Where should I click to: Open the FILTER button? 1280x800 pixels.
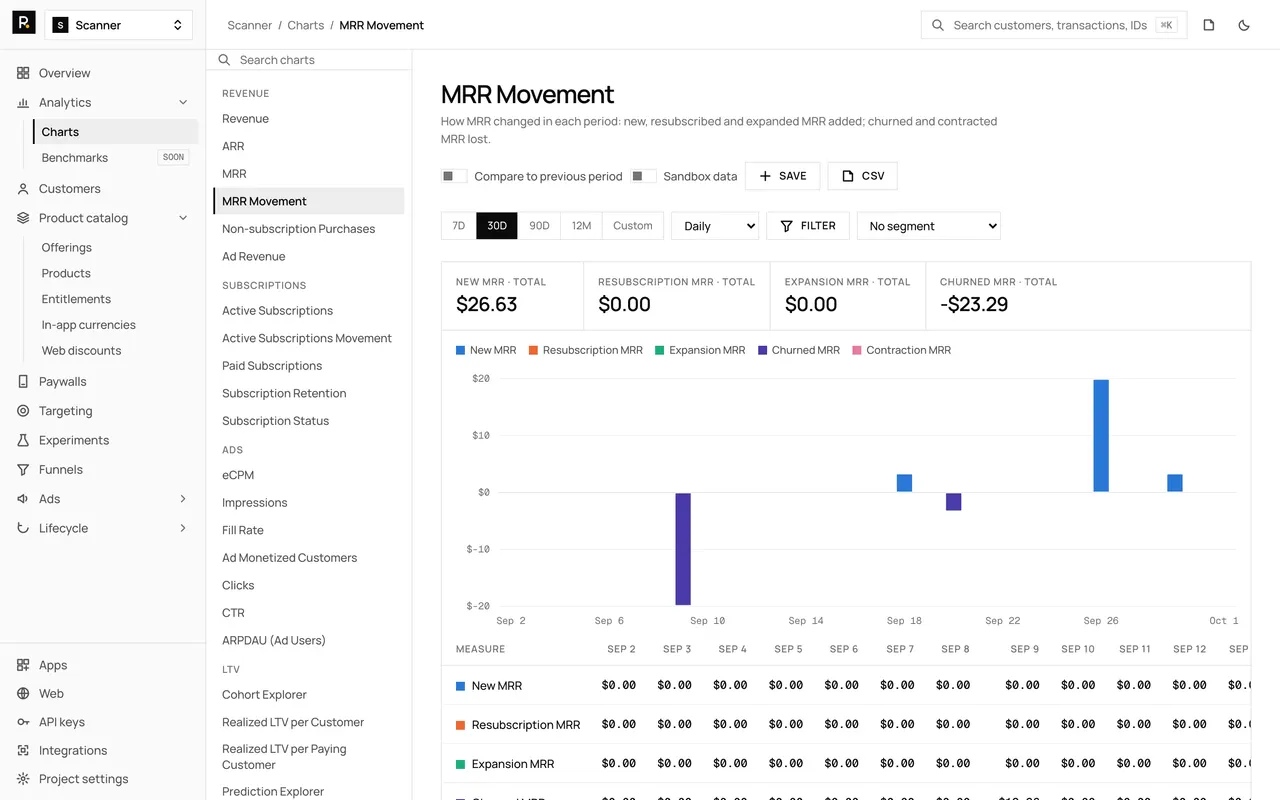[808, 226]
